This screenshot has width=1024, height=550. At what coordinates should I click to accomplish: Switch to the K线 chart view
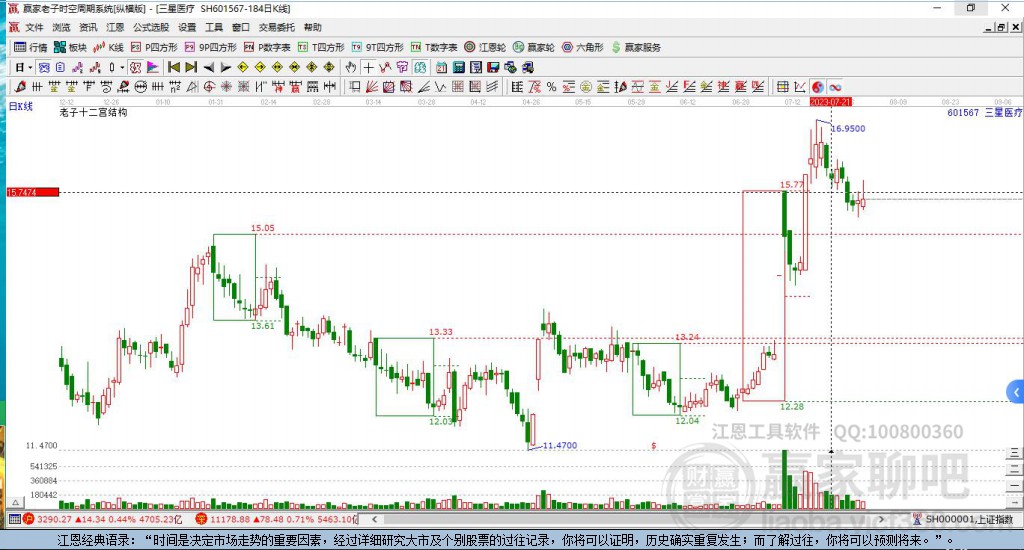pos(109,47)
